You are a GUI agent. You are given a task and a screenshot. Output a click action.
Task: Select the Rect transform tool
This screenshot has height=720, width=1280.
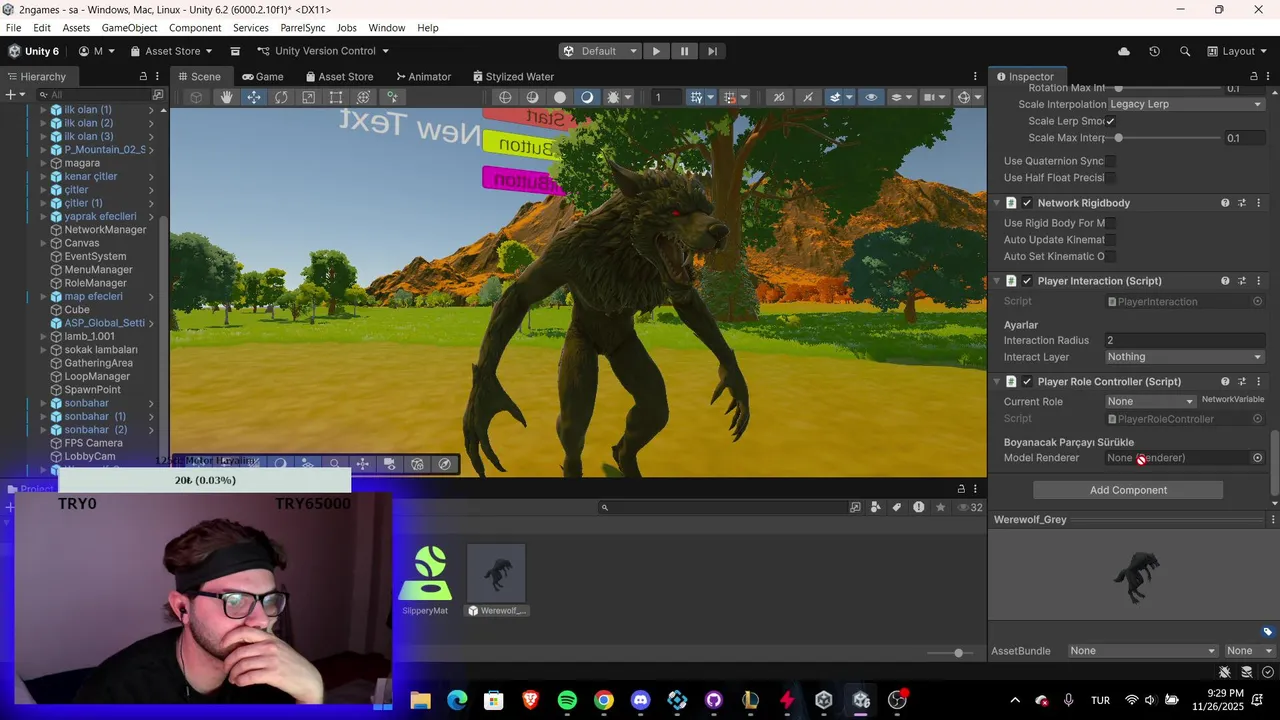pos(336,97)
